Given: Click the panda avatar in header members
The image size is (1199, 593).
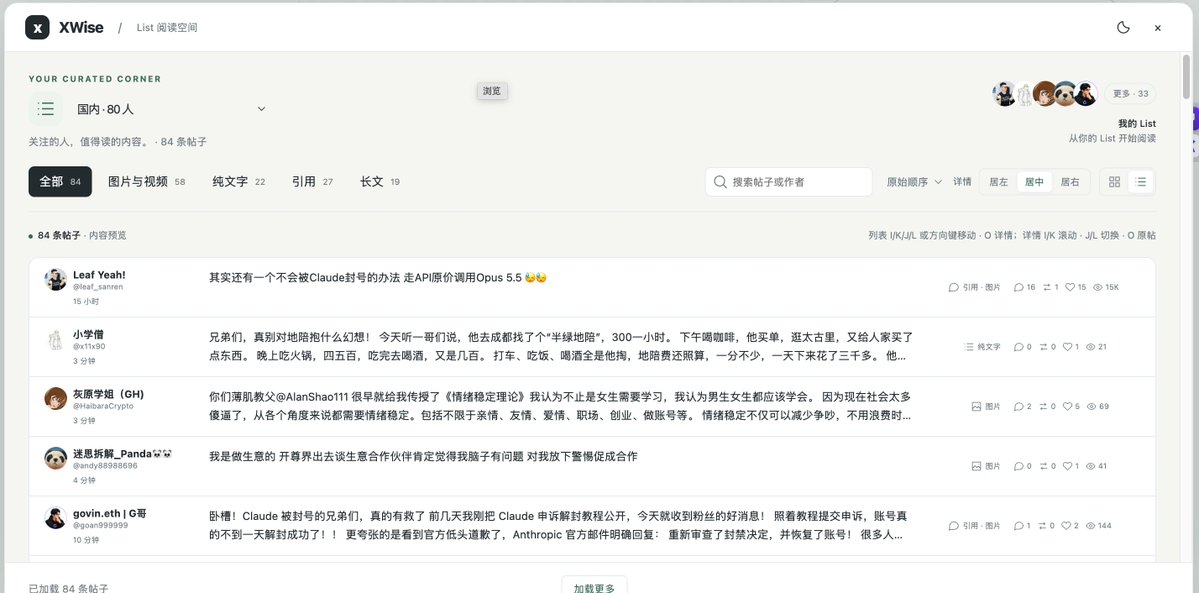Looking at the screenshot, I should coord(1065,94).
